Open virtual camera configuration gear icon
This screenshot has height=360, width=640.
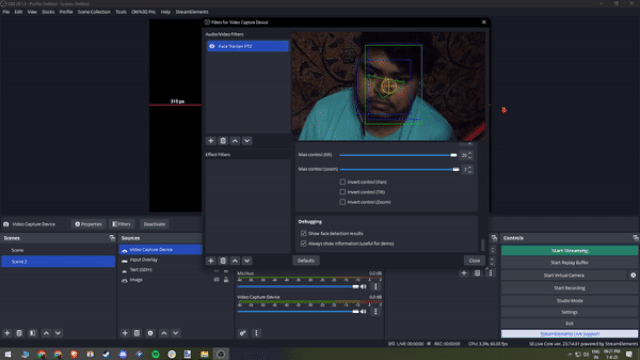(x=633, y=275)
